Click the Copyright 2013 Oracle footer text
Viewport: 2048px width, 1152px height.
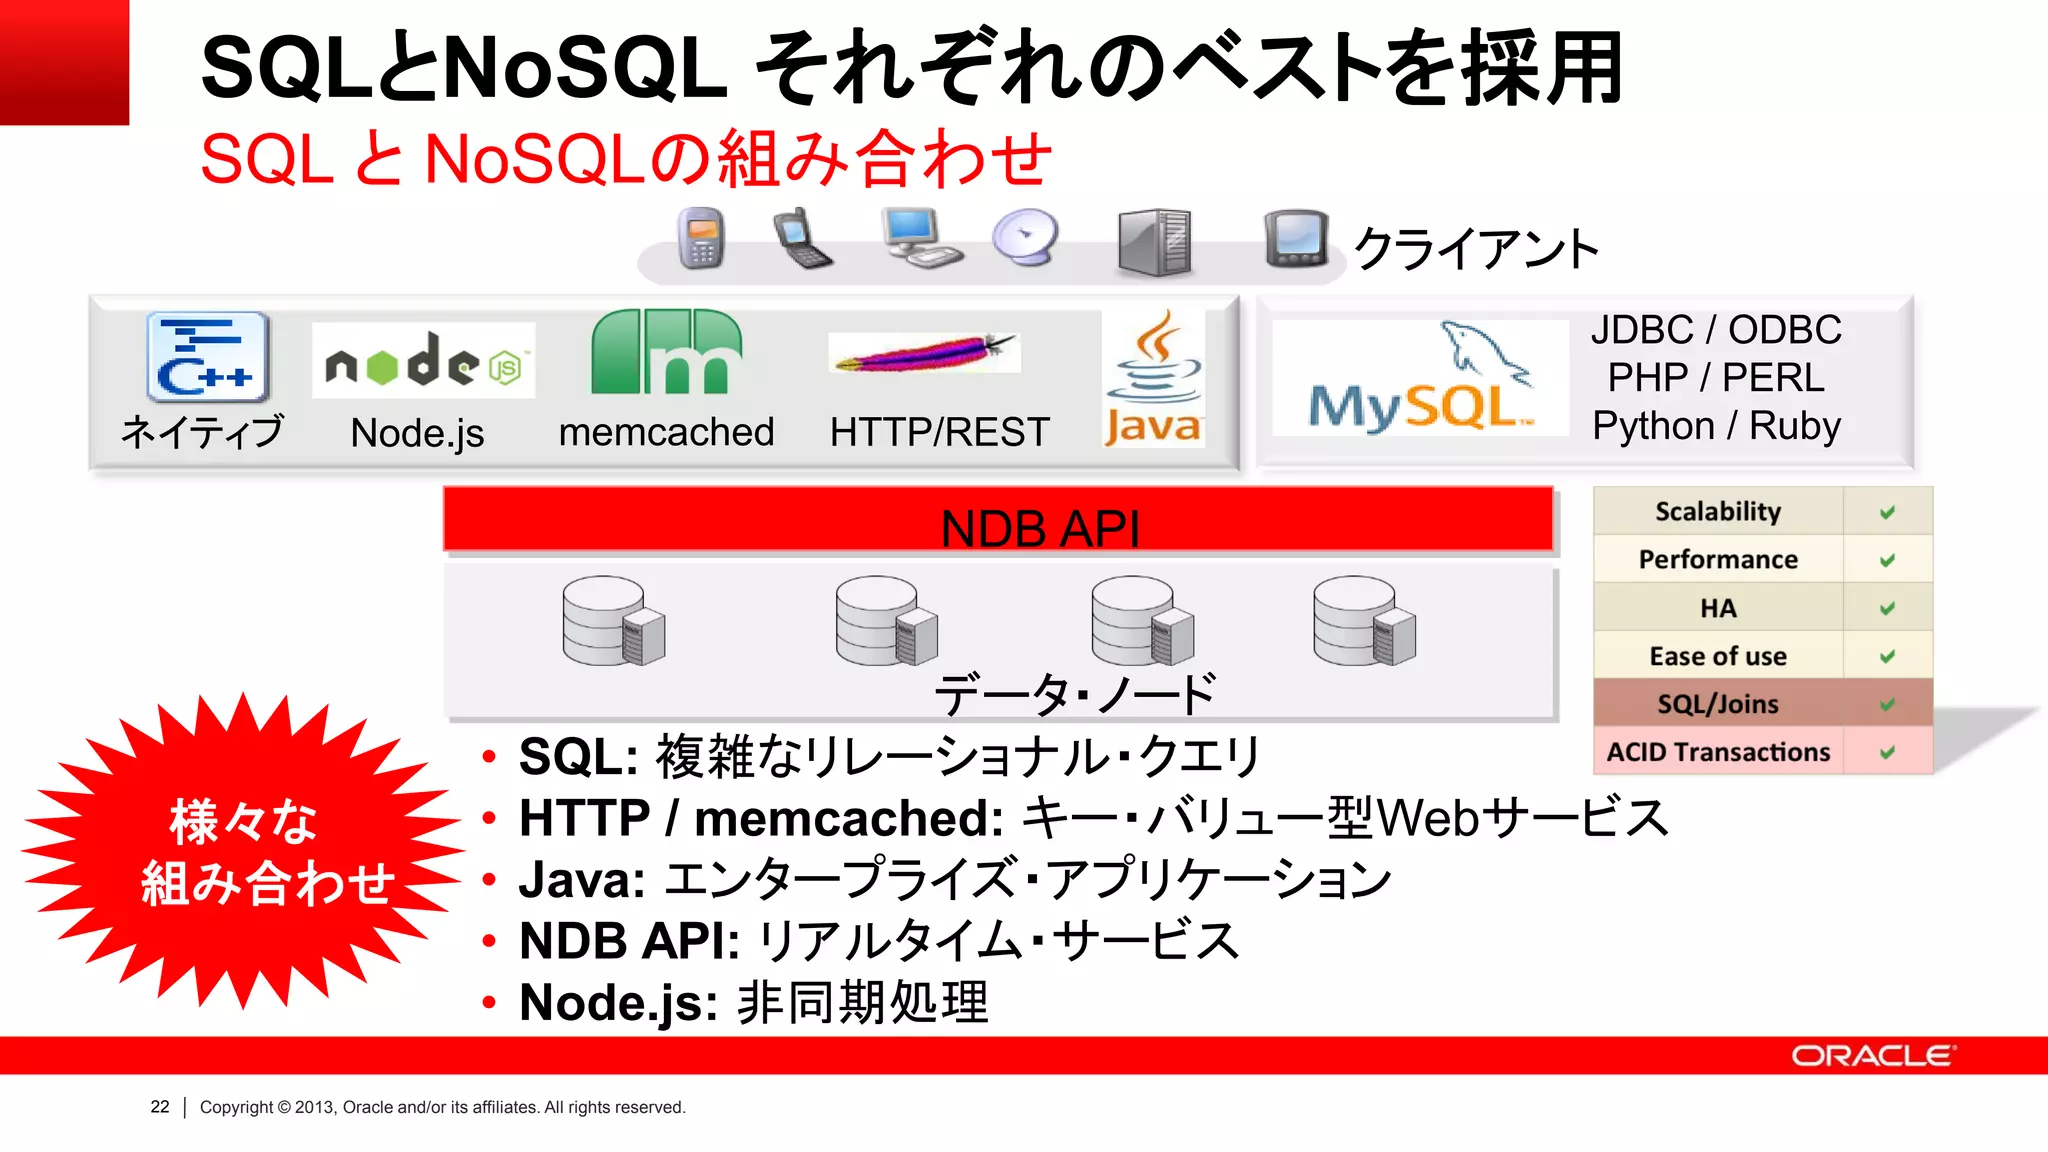coord(443,1107)
